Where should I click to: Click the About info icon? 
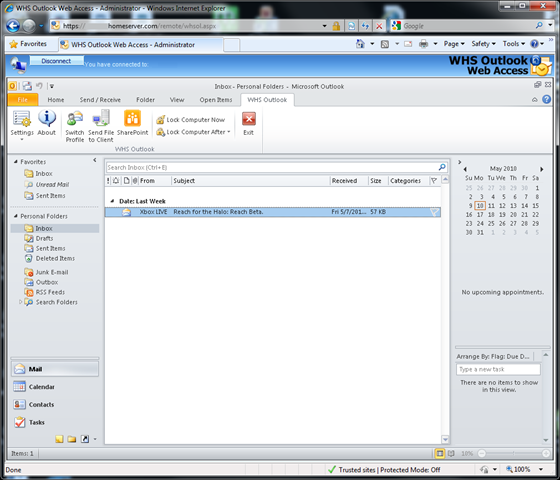pyautogui.click(x=47, y=119)
